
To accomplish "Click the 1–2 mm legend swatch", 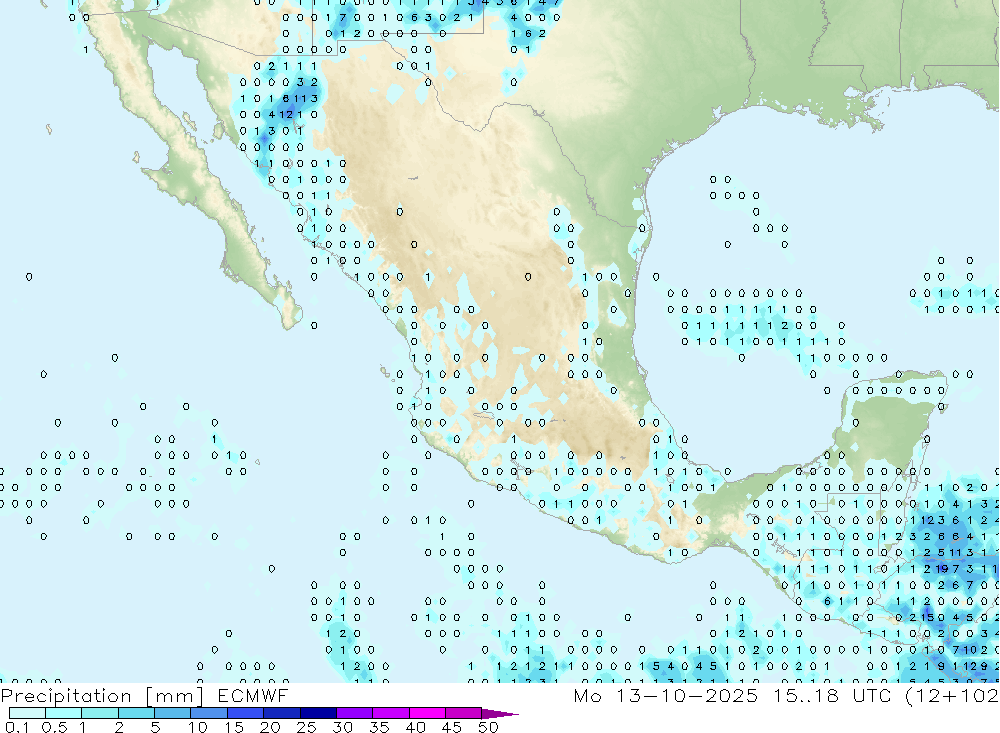I will 99,713.
